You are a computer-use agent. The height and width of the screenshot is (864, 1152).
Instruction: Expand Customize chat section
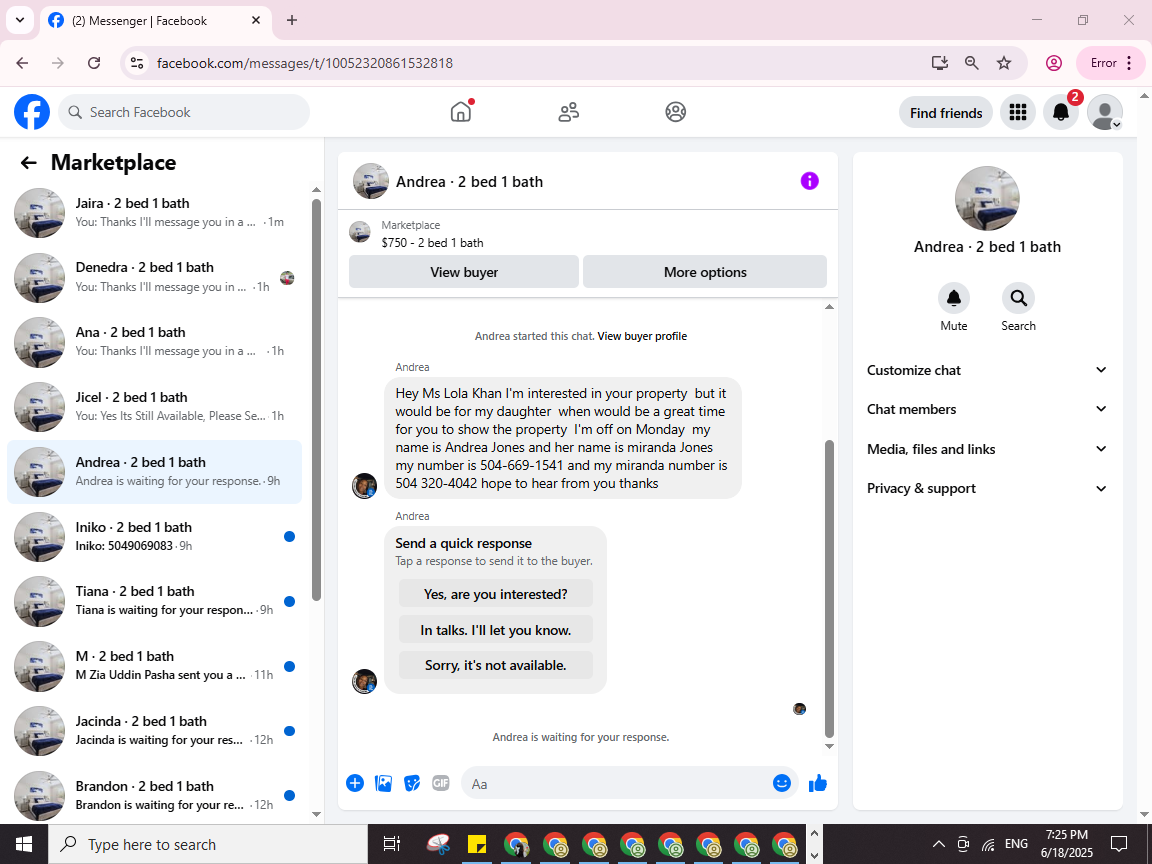pyautogui.click(x=987, y=370)
